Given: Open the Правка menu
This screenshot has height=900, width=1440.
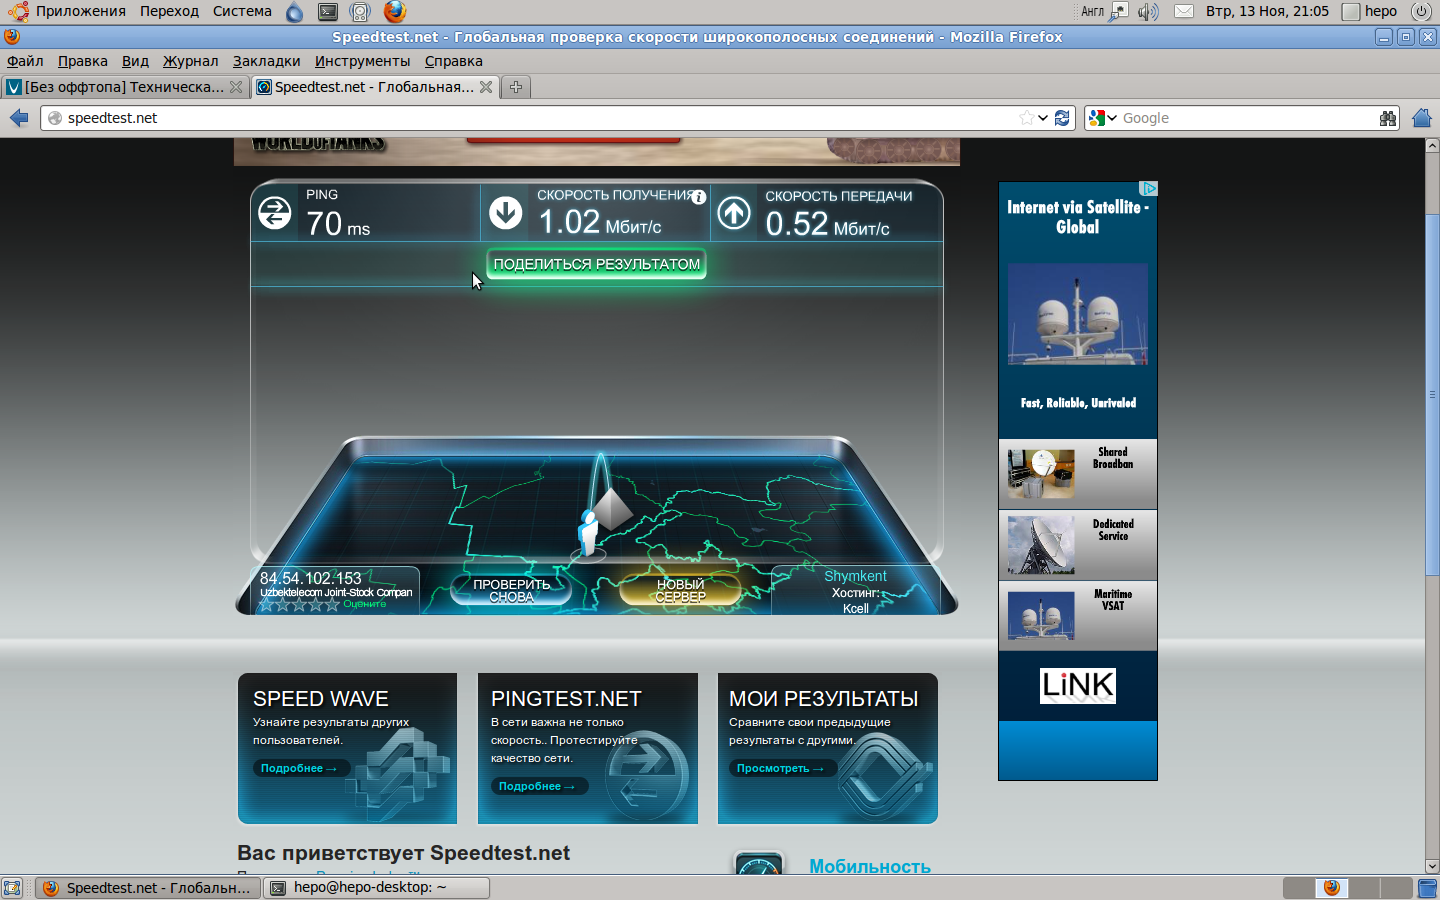Looking at the screenshot, I should 83,61.
